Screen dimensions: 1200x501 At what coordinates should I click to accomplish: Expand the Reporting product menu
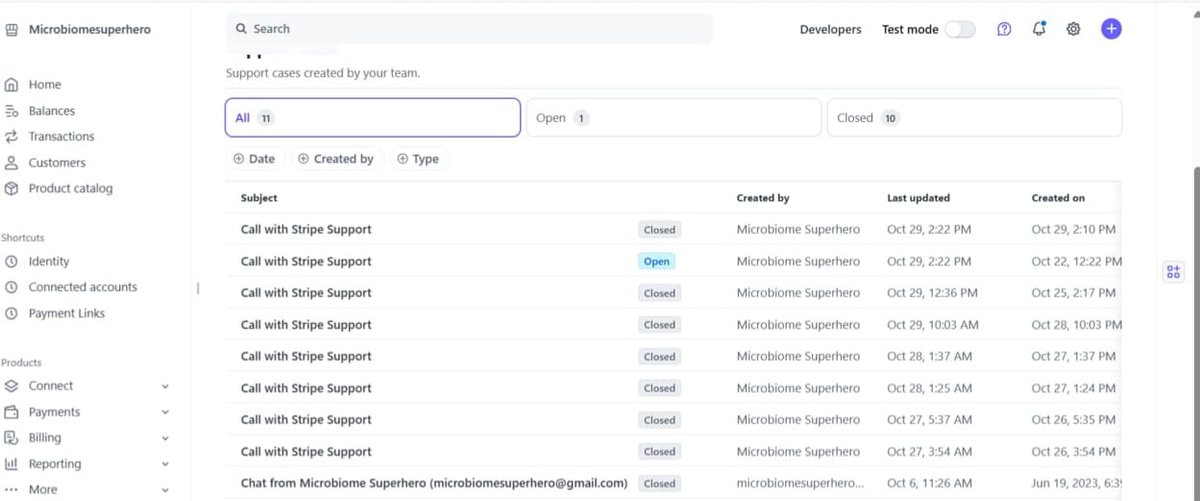[165, 464]
